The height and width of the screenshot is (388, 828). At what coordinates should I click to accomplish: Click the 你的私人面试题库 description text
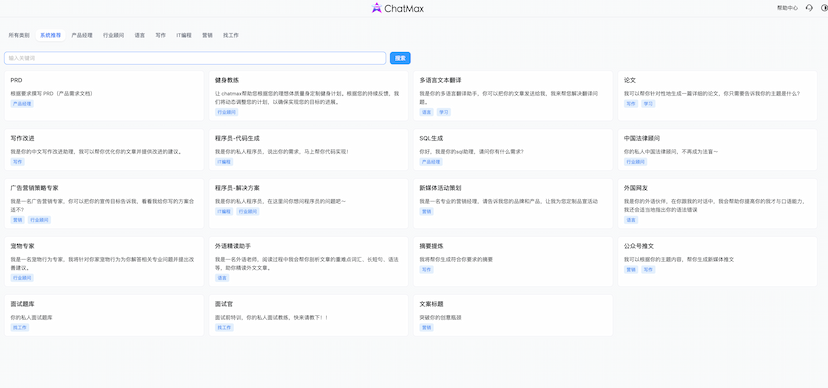pyautogui.click(x=32, y=317)
